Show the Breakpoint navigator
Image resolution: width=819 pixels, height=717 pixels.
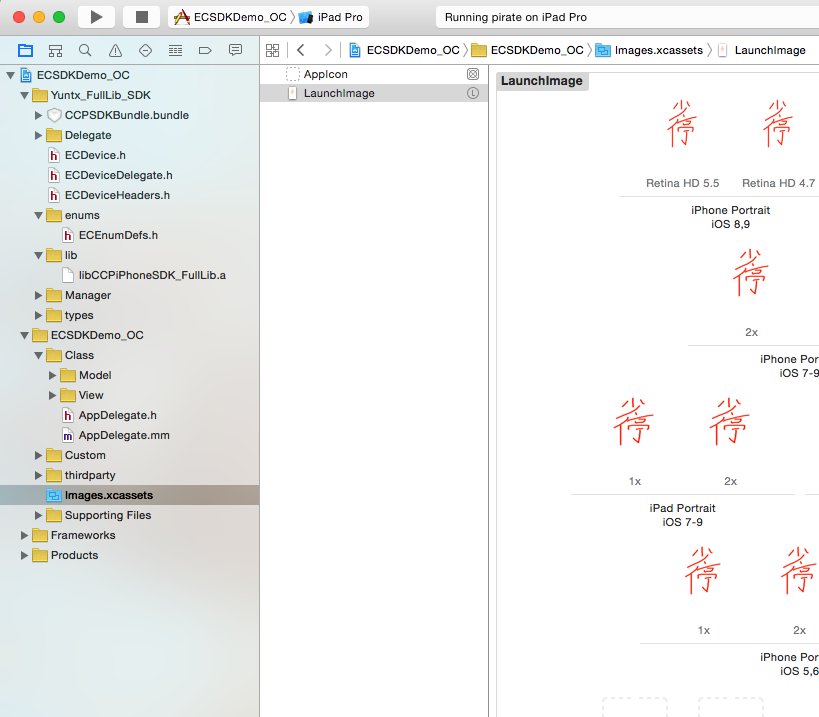pyautogui.click(x=205, y=51)
